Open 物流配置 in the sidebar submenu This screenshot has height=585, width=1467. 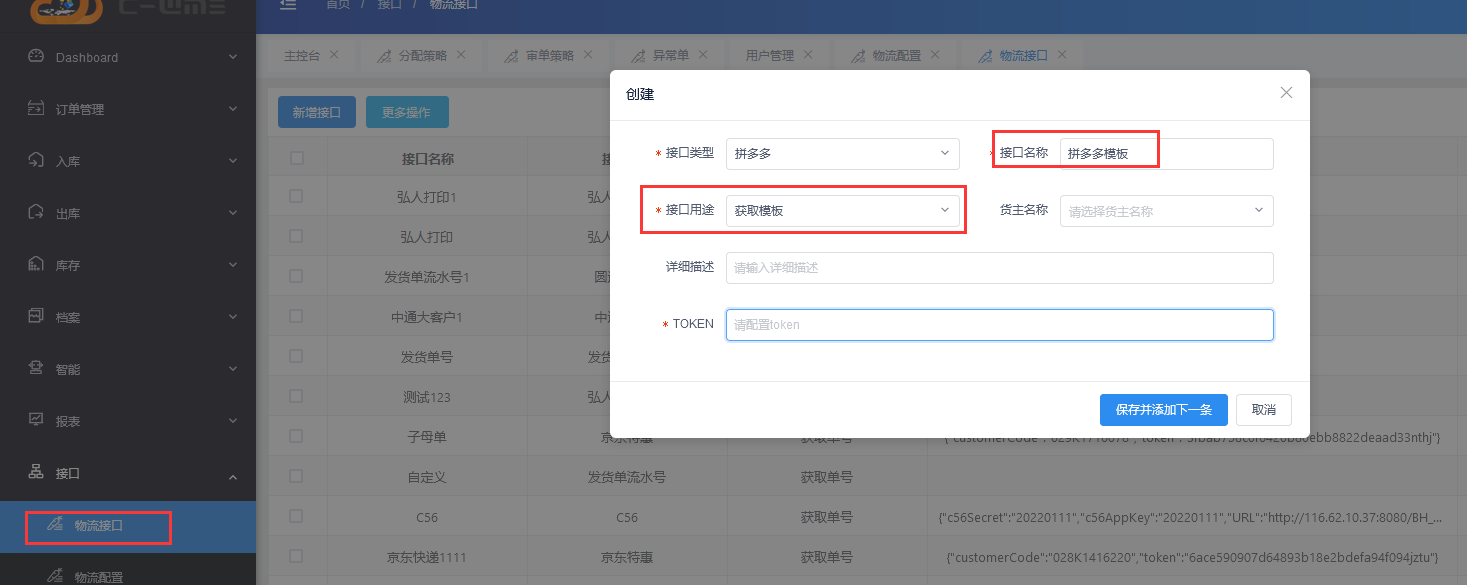[98, 576]
